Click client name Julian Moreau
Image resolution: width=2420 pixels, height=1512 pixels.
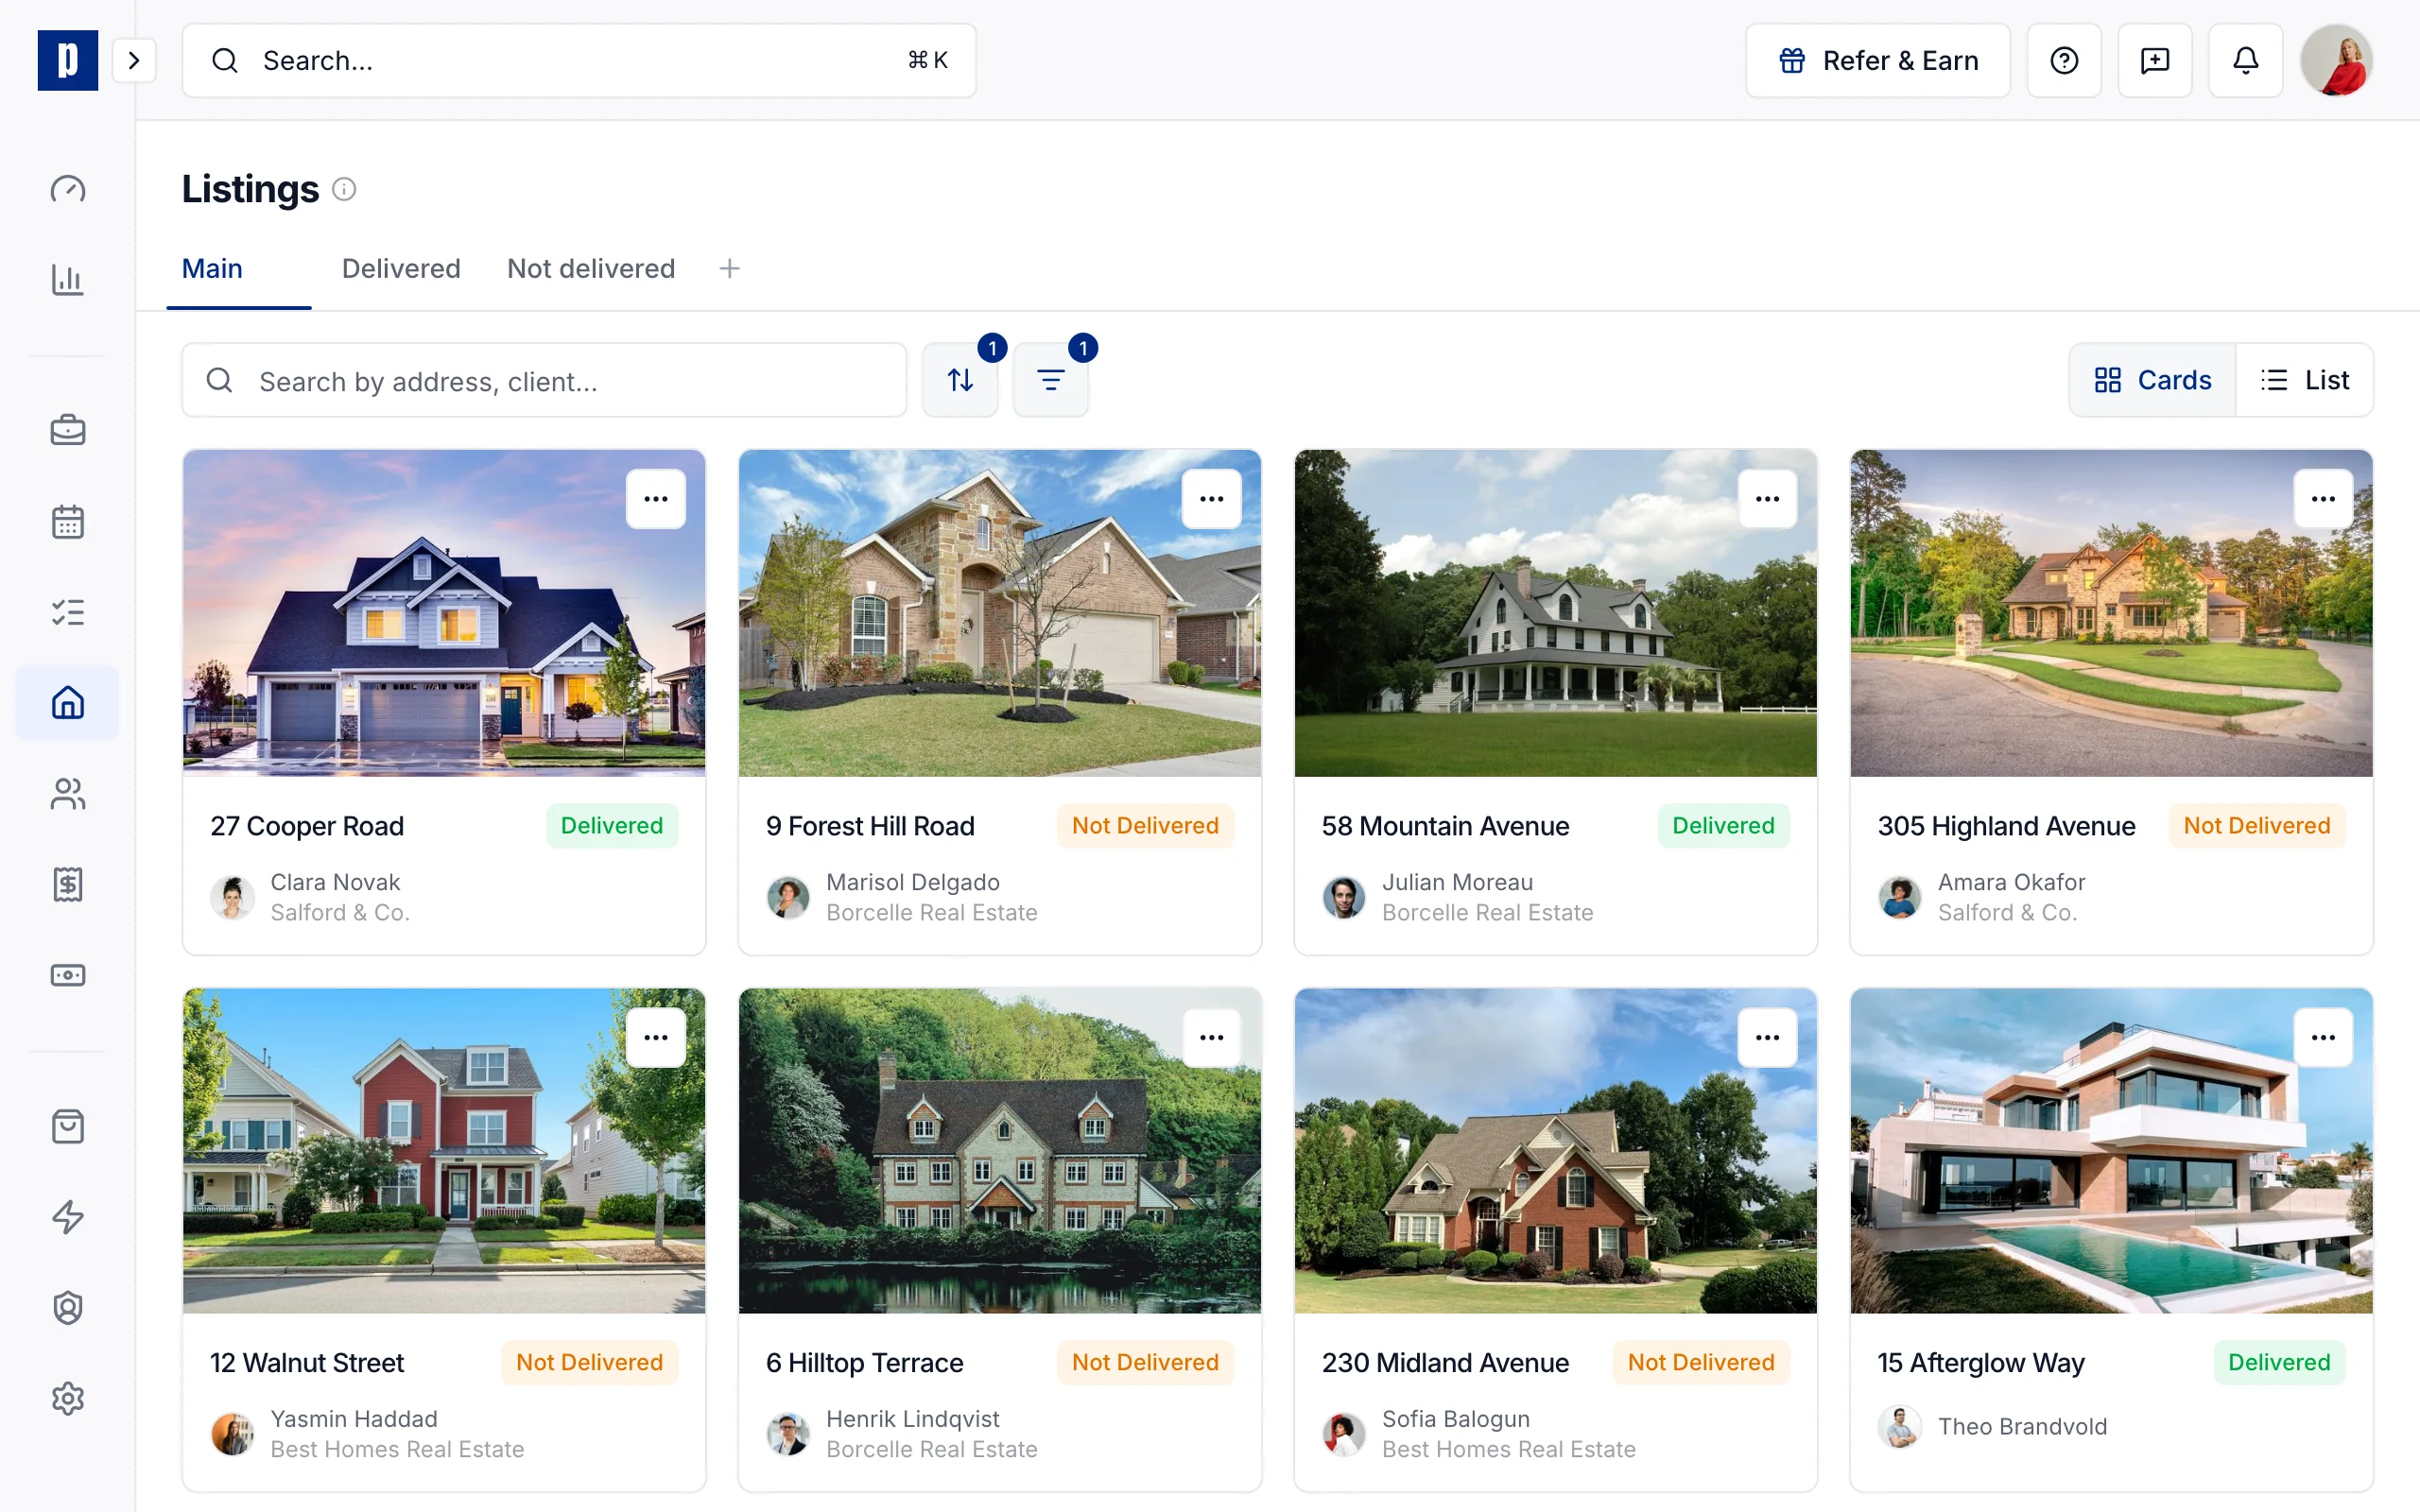click(1457, 882)
